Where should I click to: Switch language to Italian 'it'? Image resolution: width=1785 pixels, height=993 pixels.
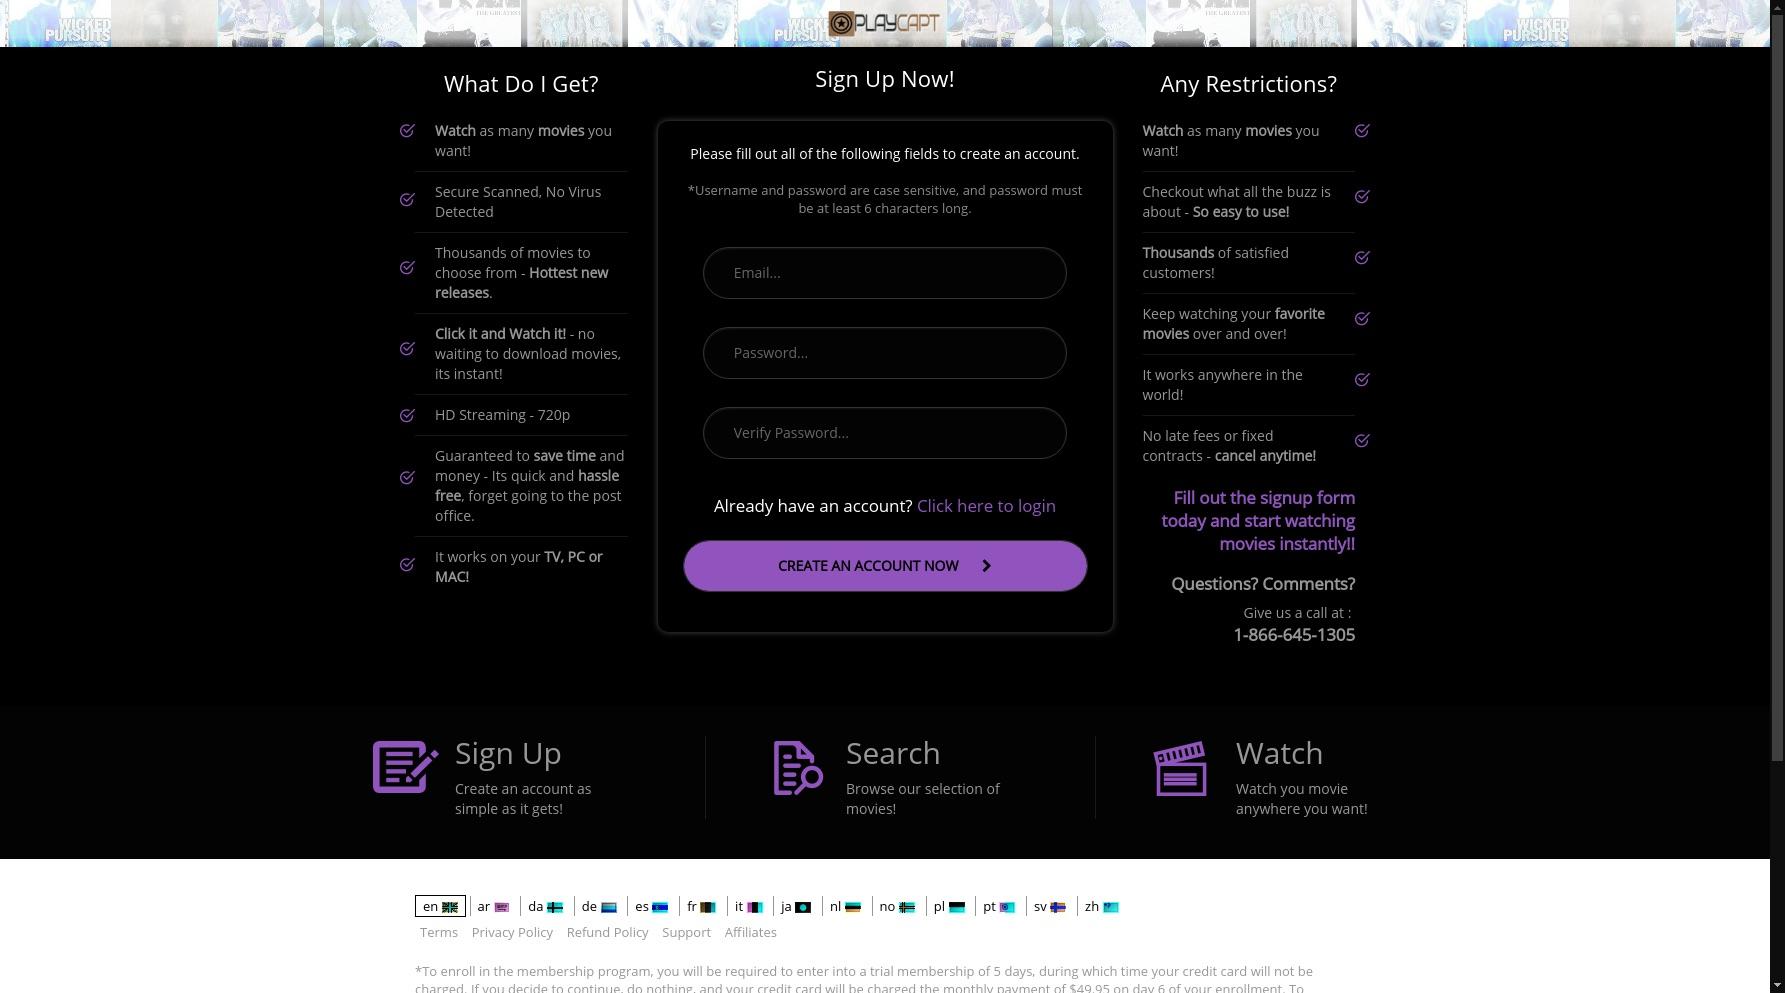pyautogui.click(x=749, y=907)
